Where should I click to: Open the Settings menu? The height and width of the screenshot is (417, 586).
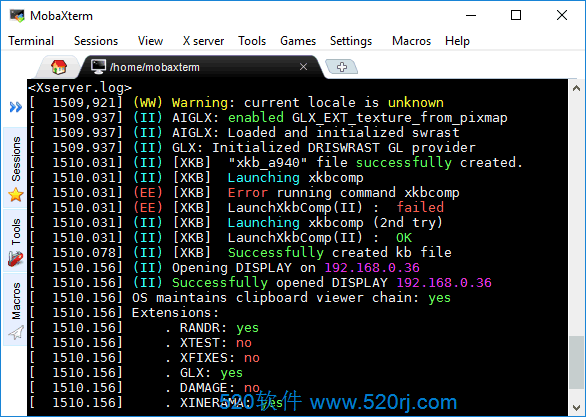(351, 41)
